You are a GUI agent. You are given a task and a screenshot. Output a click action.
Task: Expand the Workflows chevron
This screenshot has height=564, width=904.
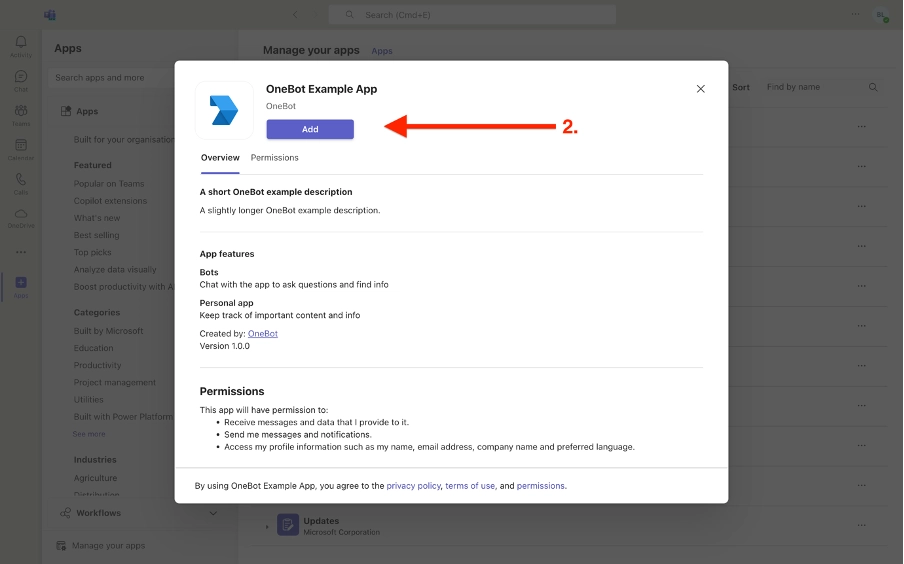click(213, 513)
